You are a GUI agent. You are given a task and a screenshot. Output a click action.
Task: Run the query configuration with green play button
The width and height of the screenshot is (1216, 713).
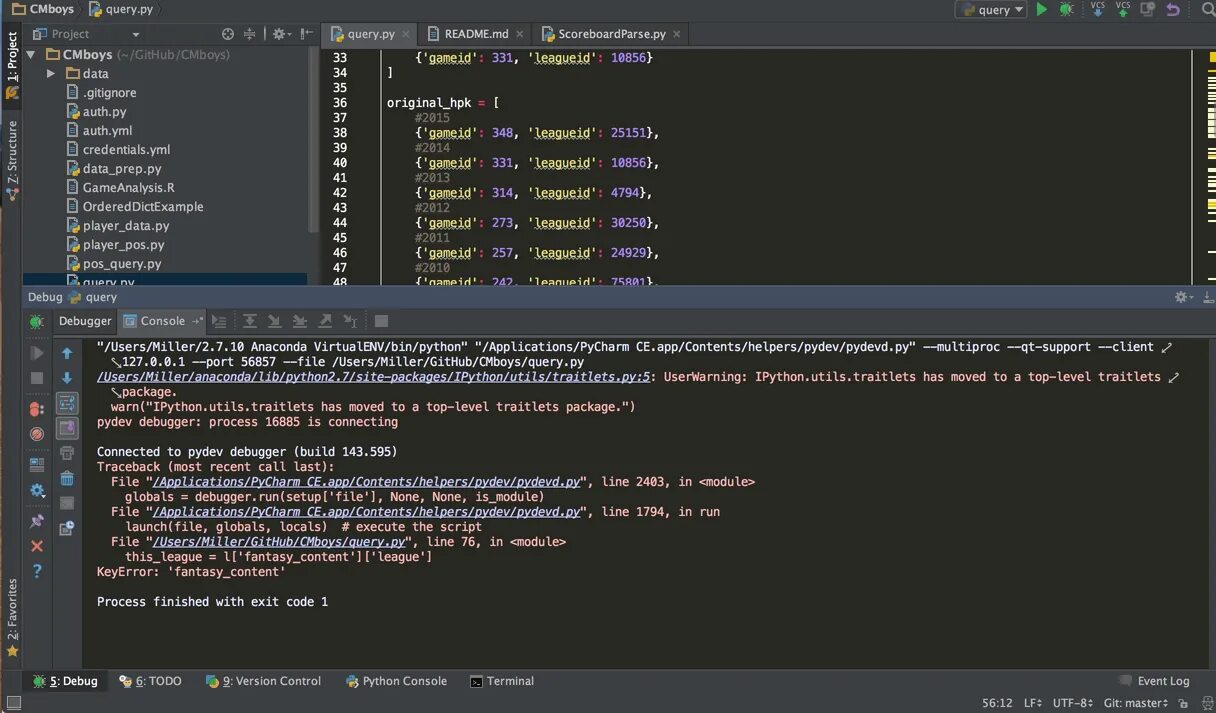click(x=1041, y=9)
